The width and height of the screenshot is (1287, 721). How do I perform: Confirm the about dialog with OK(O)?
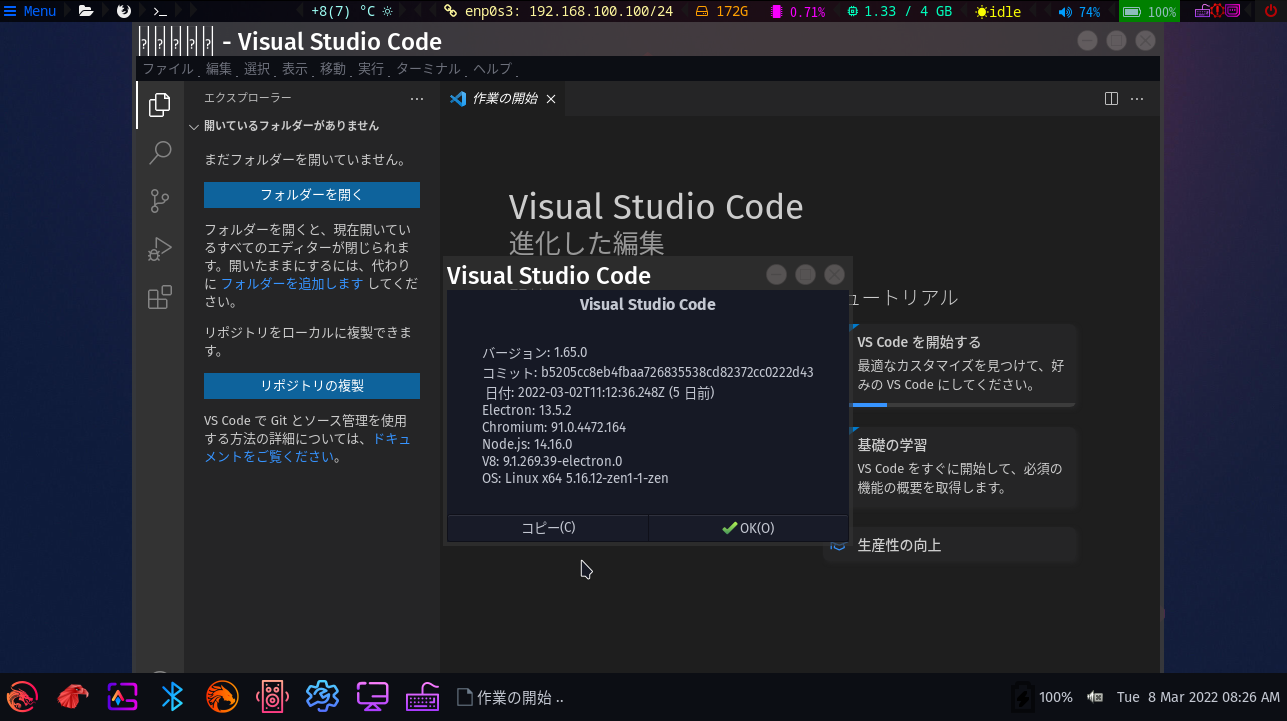(x=748, y=528)
